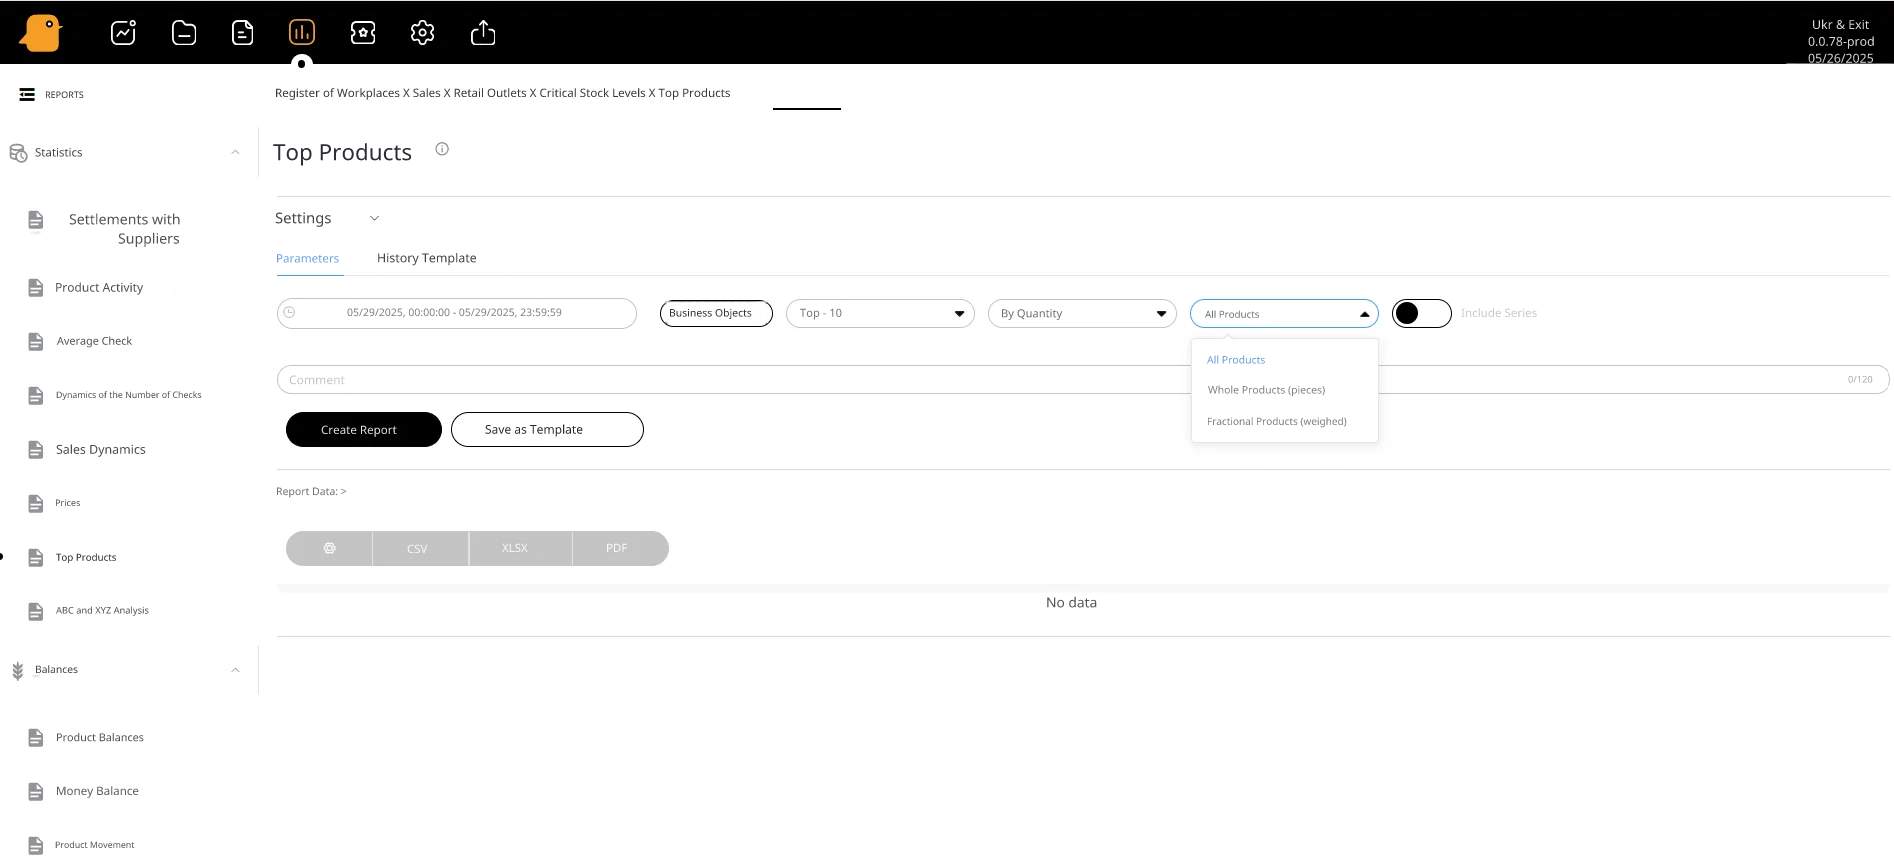The height and width of the screenshot is (861, 1894).
Task: Collapse the Statistics sidebar section
Action: point(235,153)
